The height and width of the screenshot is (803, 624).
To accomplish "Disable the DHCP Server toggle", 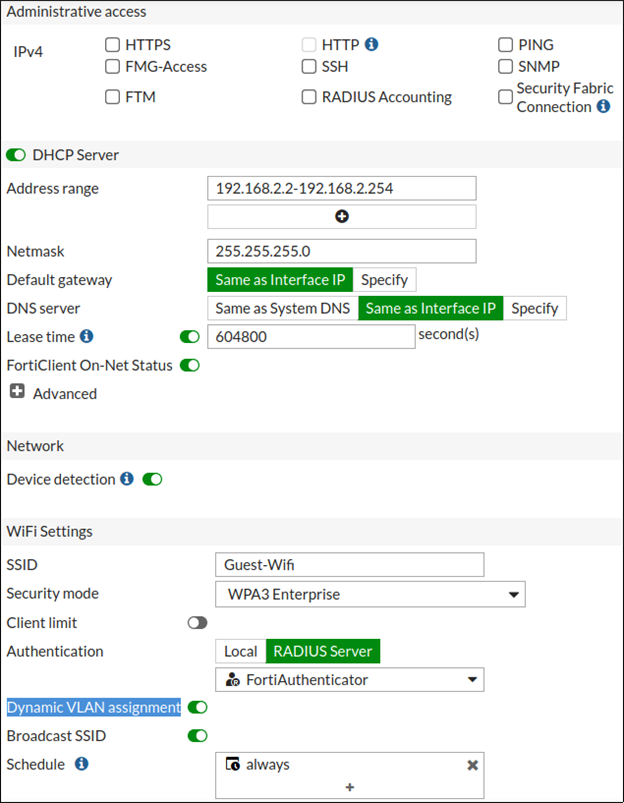I will click(16, 155).
